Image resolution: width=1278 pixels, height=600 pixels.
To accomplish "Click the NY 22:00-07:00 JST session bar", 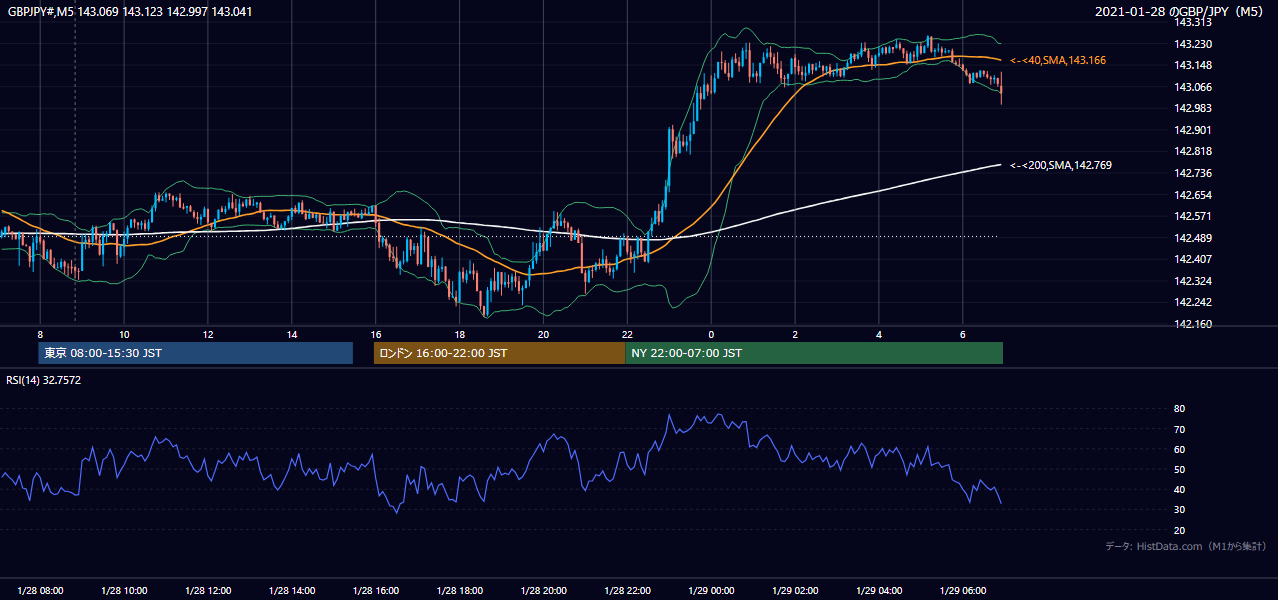I will (814, 353).
